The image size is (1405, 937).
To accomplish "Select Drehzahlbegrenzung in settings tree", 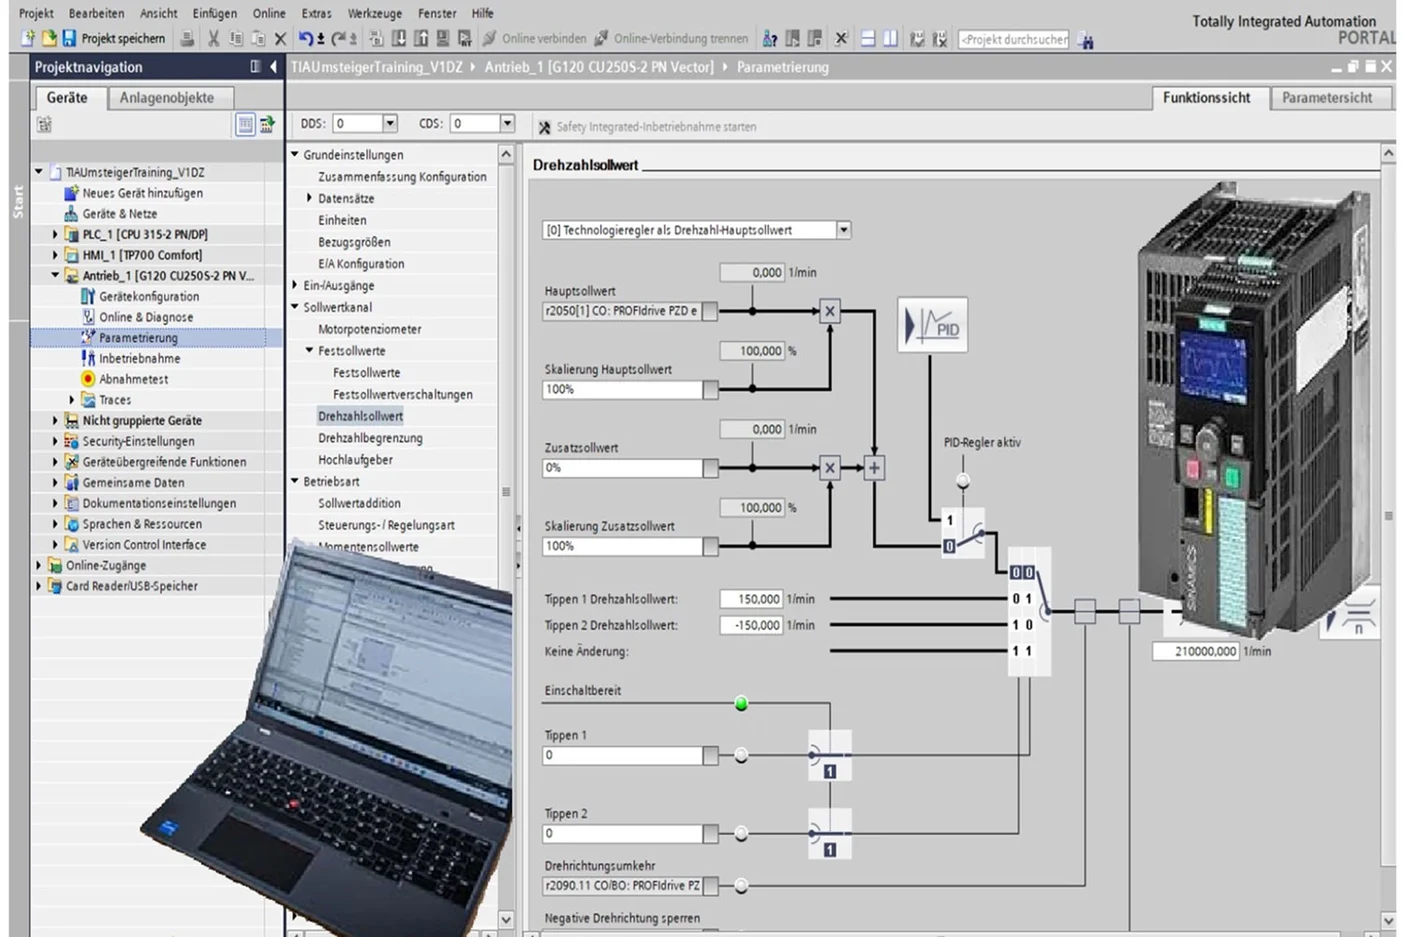I will [370, 438].
